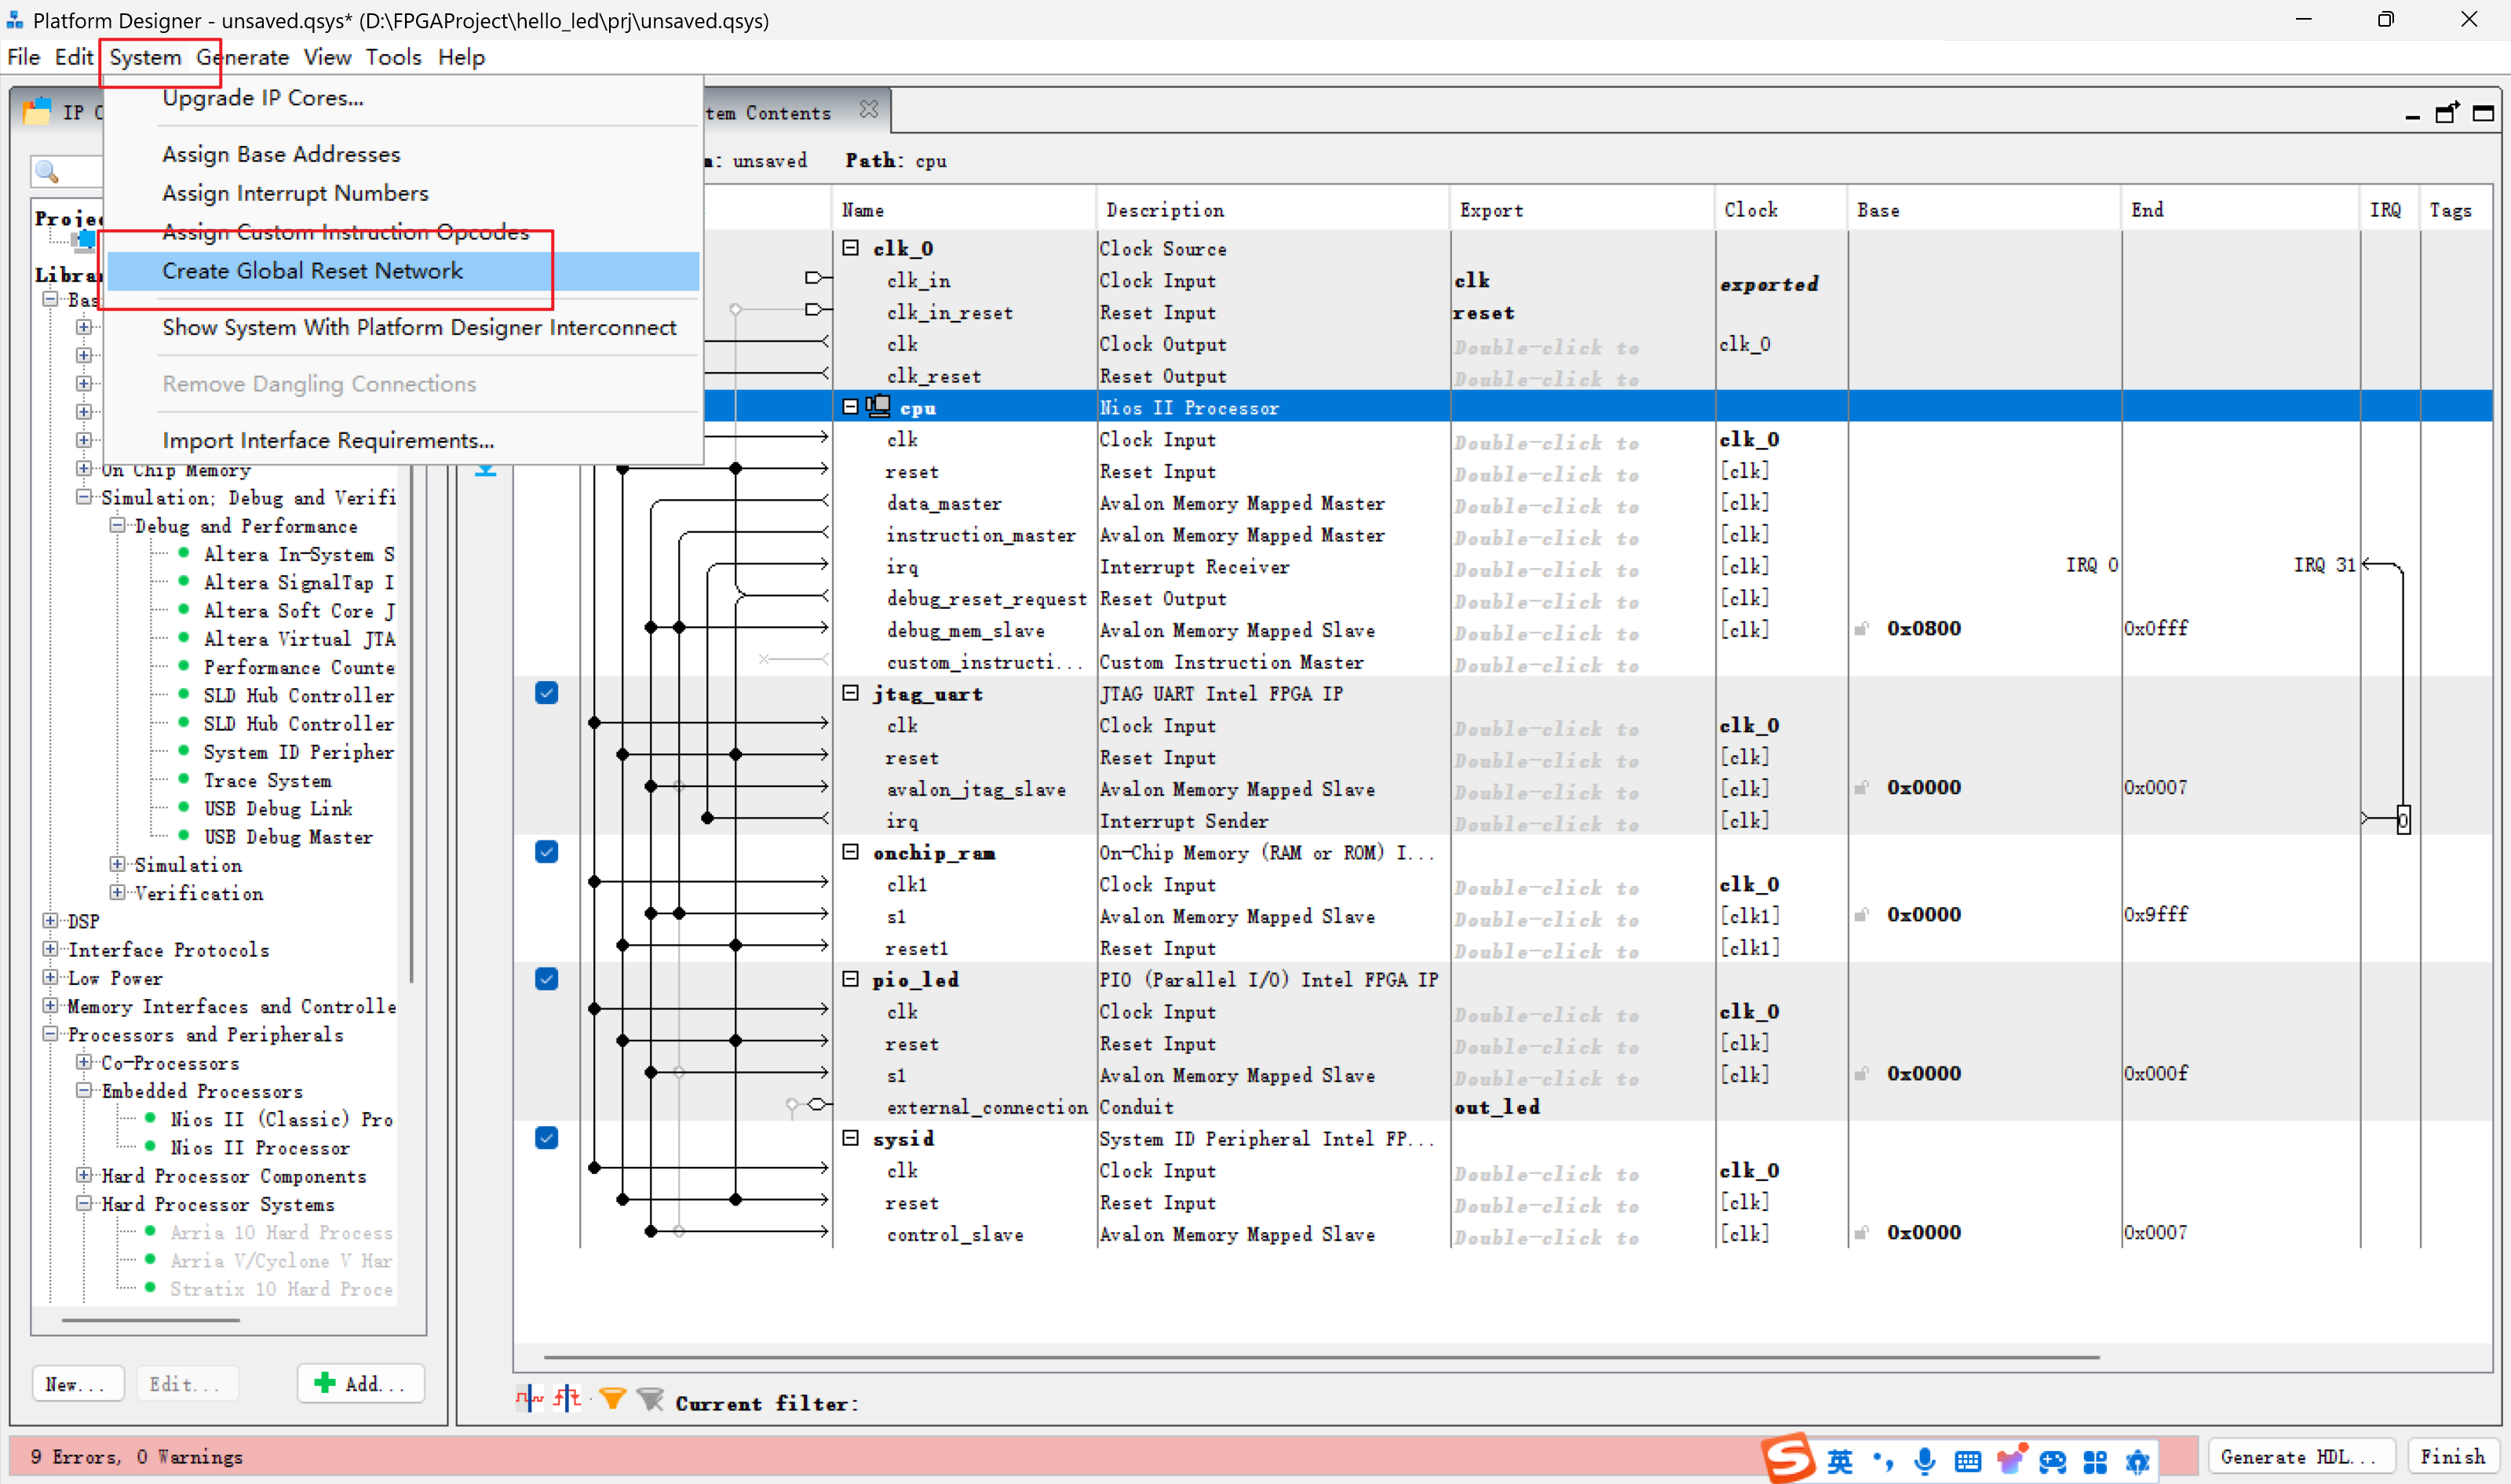Collapse the cpu component row

851,406
